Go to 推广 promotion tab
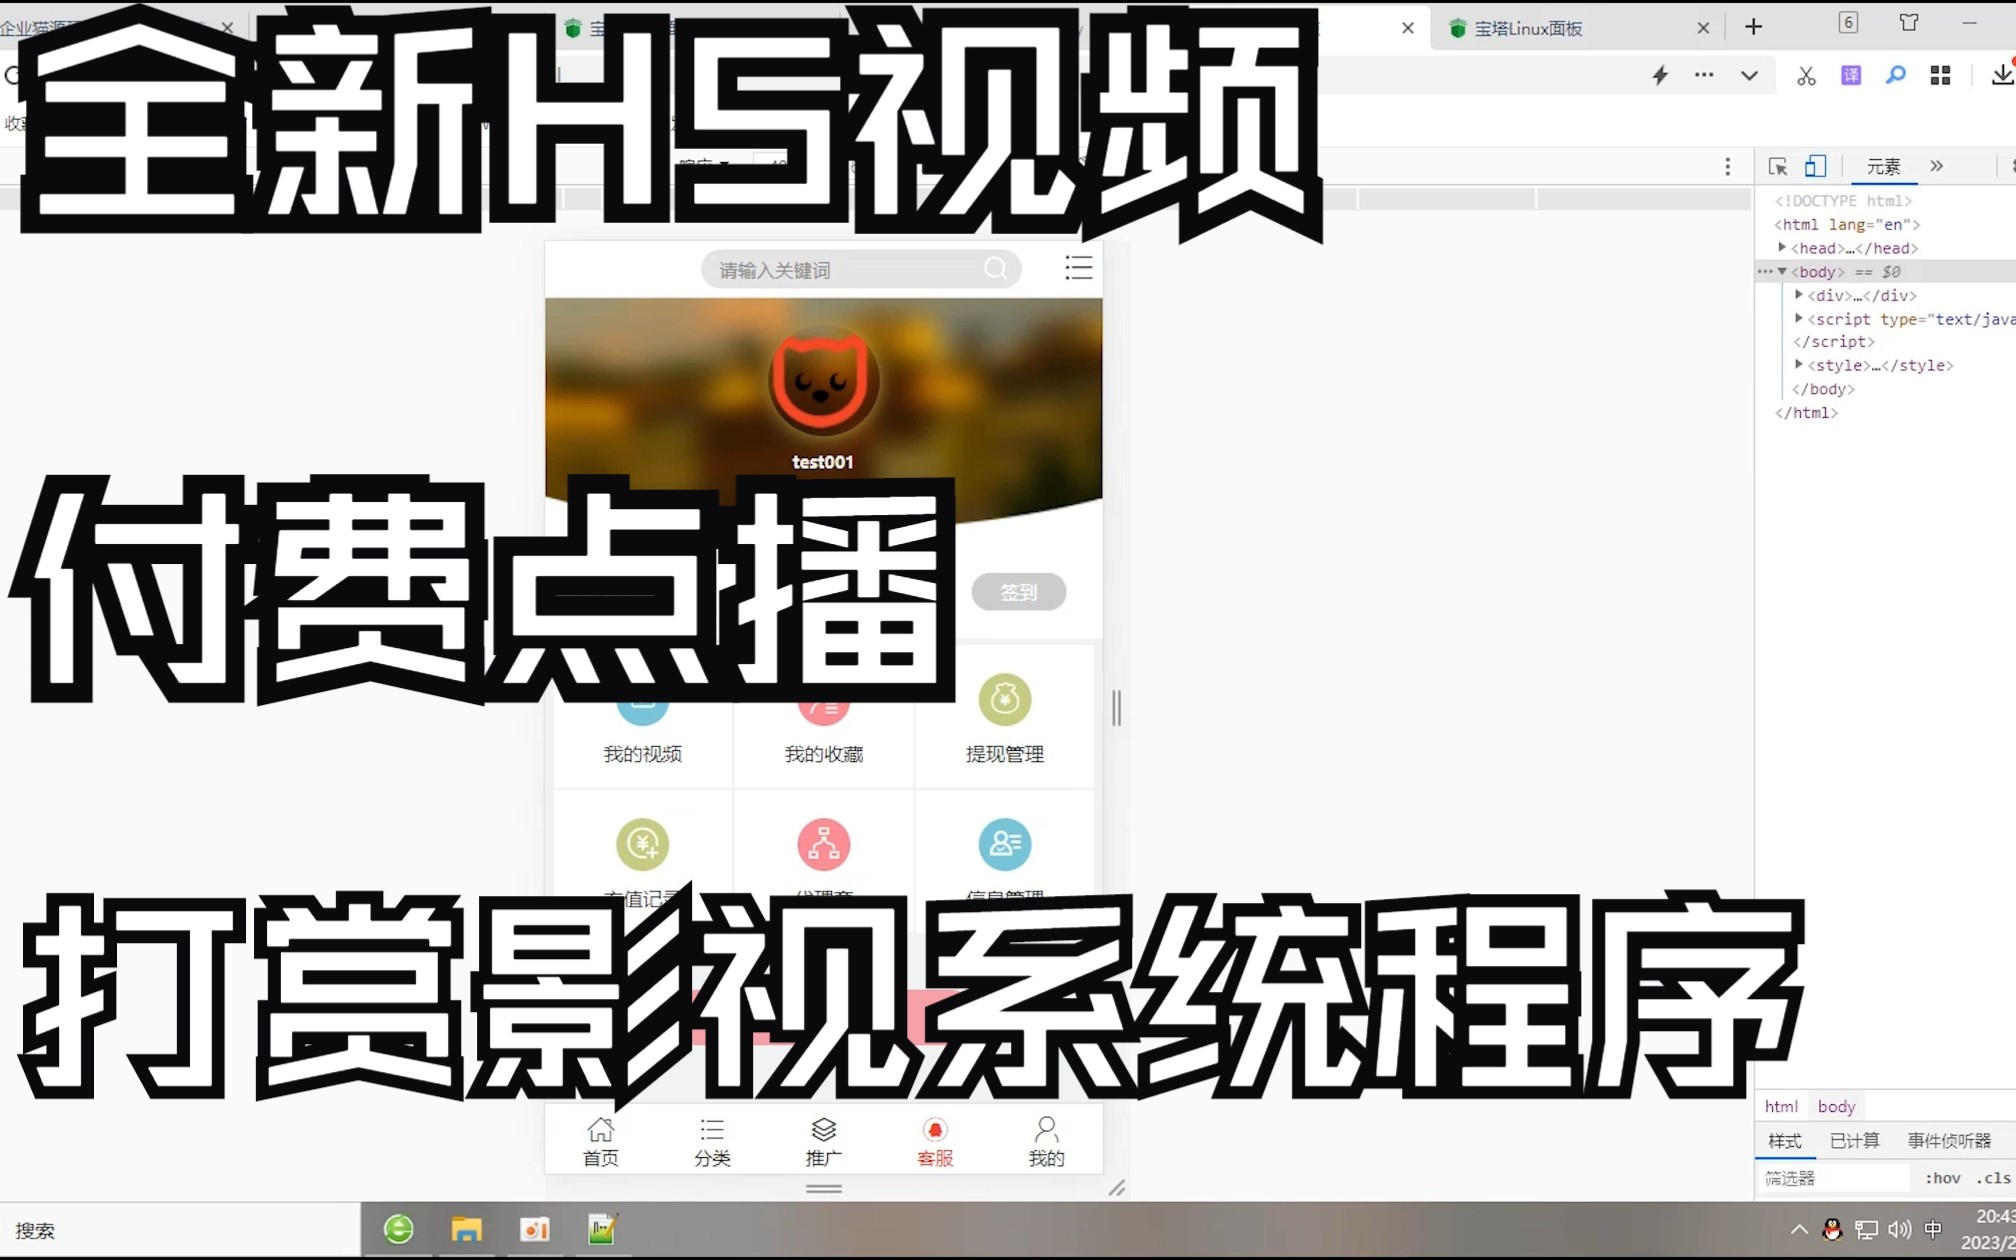The height and width of the screenshot is (1260, 2016). (823, 1142)
